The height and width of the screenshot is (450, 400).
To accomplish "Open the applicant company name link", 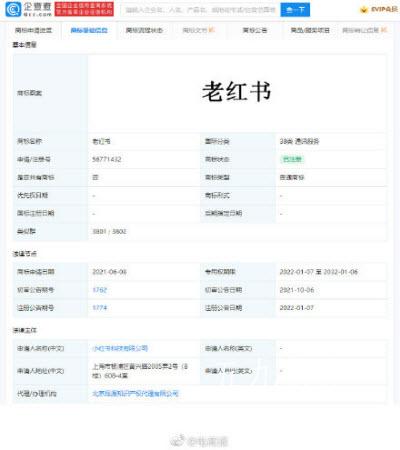I will coord(120,348).
